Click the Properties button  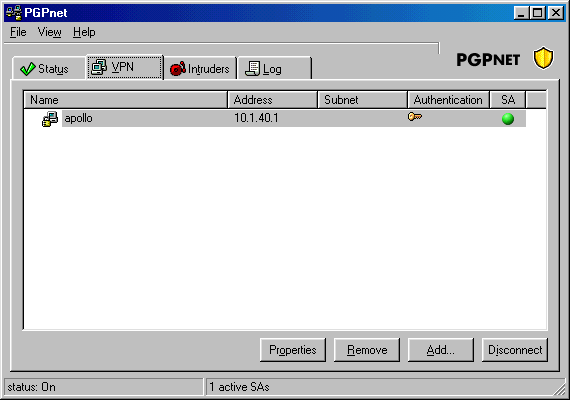point(293,350)
